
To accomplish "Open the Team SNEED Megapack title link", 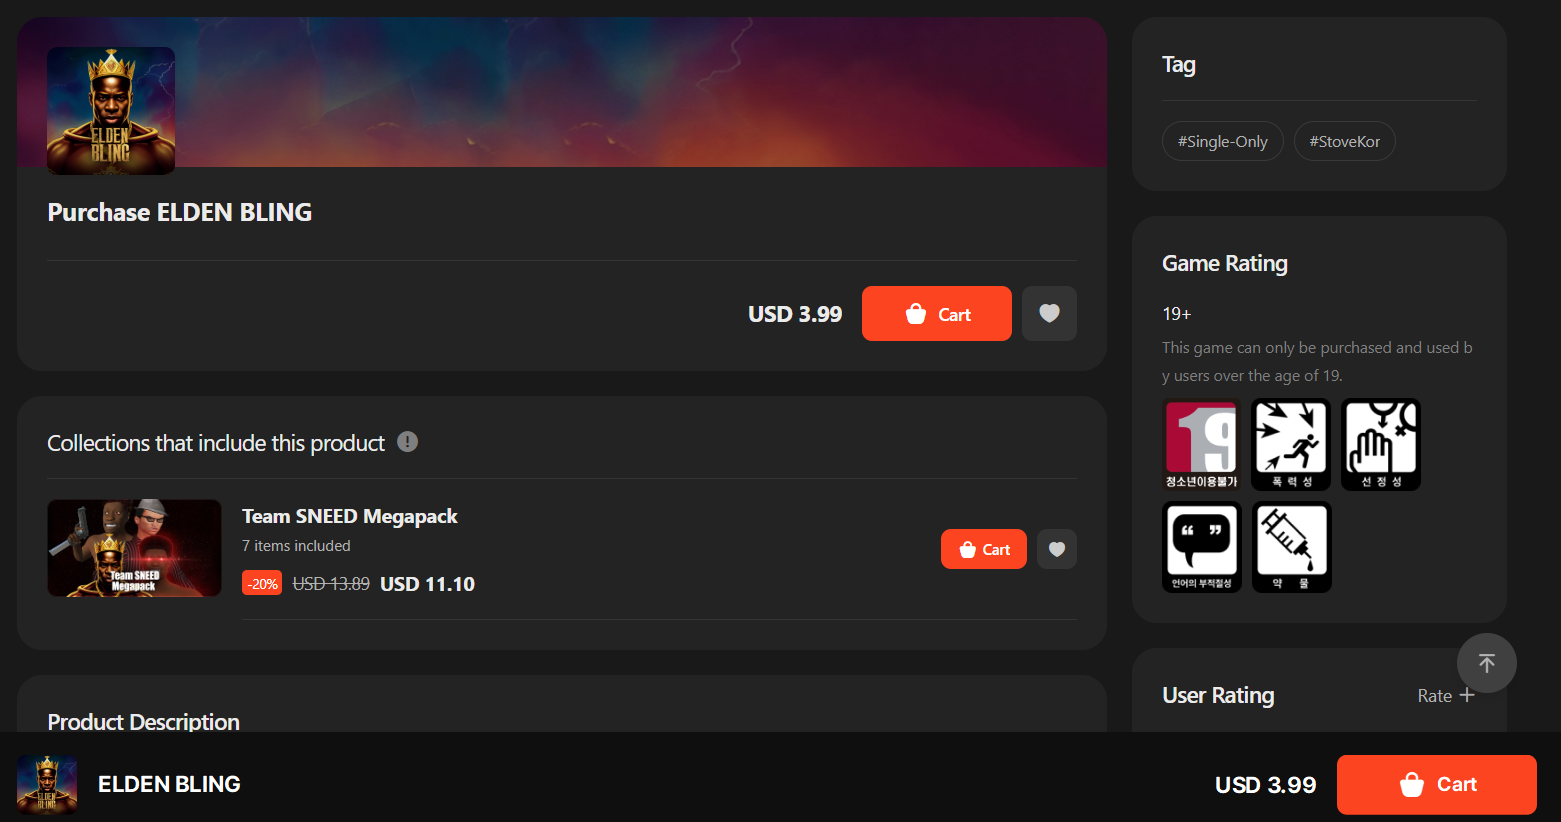I will 350,516.
